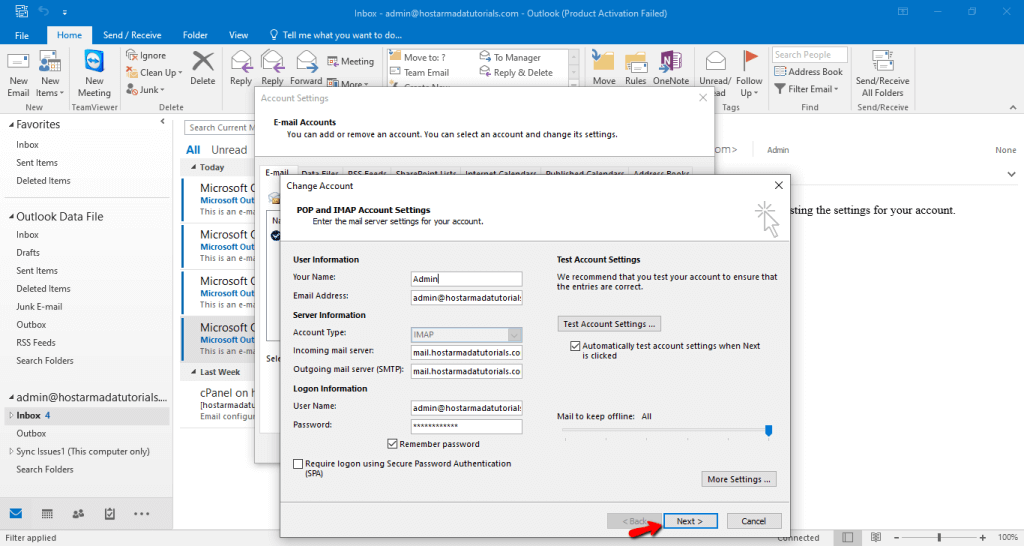Collapse the admin@hostarmadatutorials account tree
The image size is (1024, 546).
(x=11, y=398)
